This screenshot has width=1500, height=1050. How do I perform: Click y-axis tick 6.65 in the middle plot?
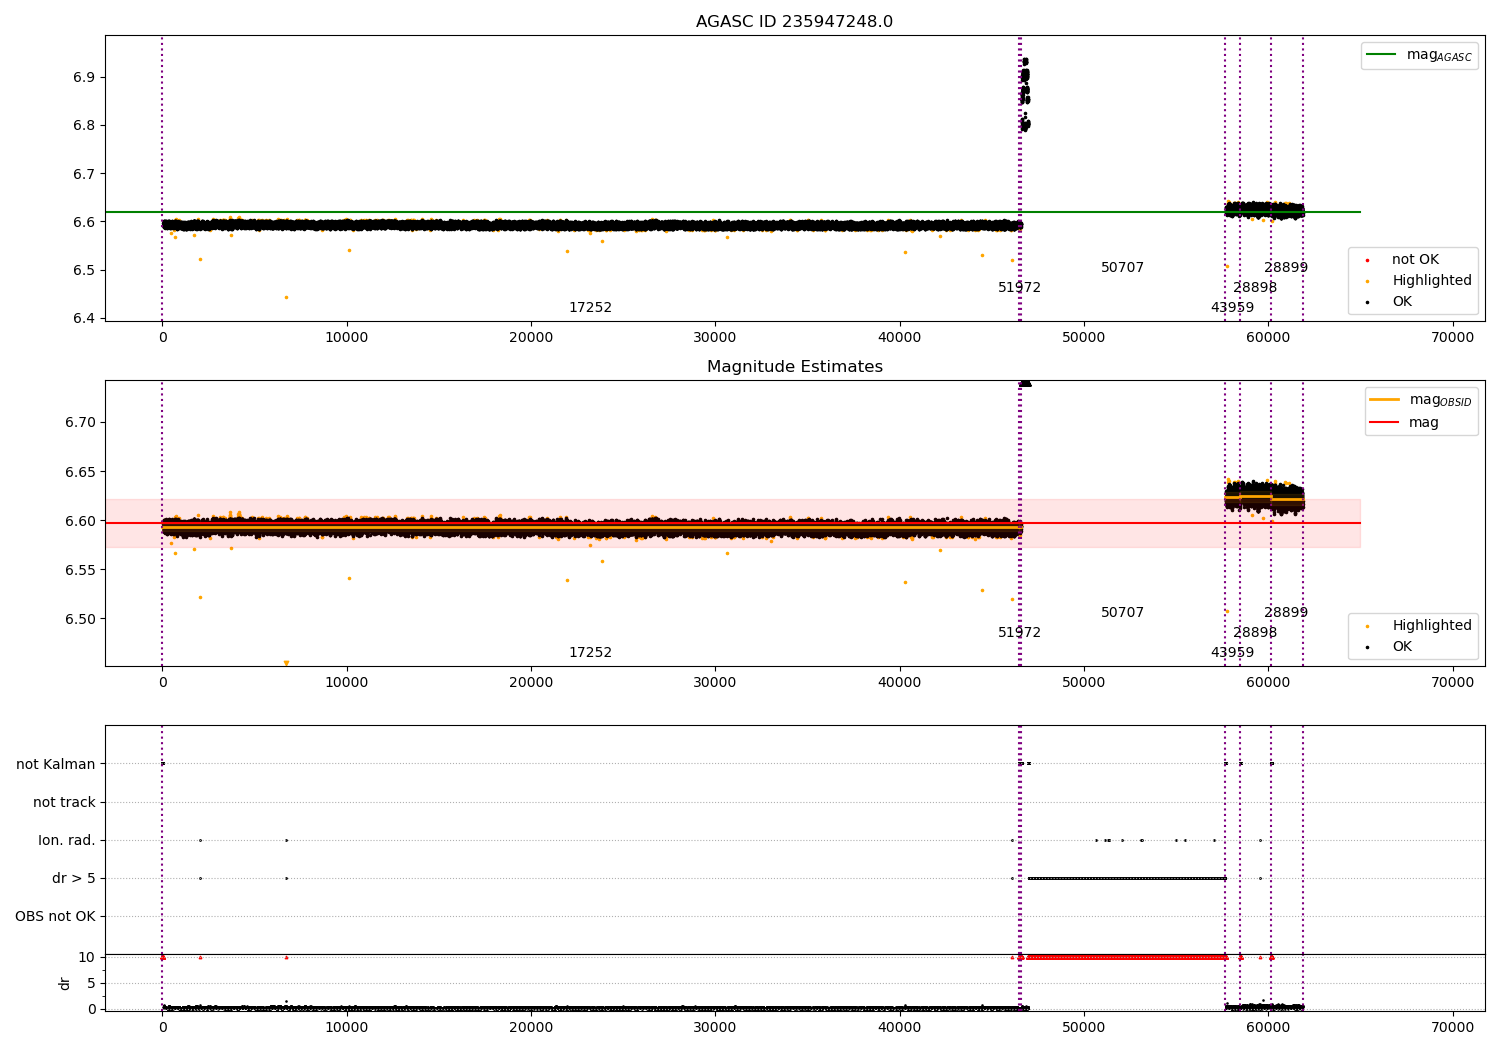click(80, 472)
